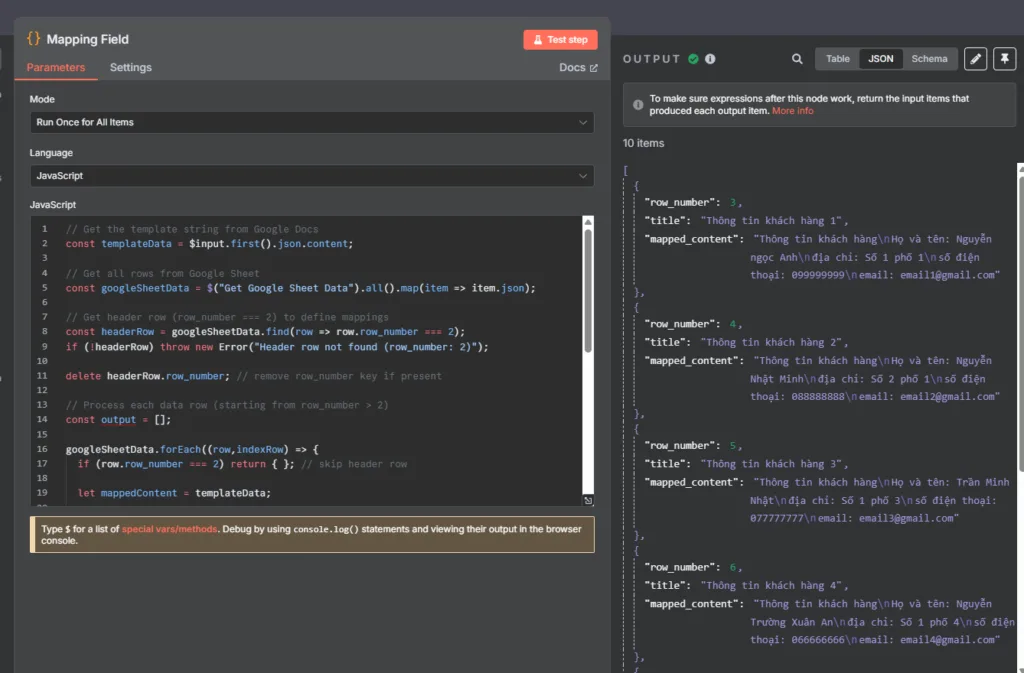Viewport: 1024px width, 673px height.
Task: Click the chevron arrow of the Mode field
Action: [x=583, y=122]
